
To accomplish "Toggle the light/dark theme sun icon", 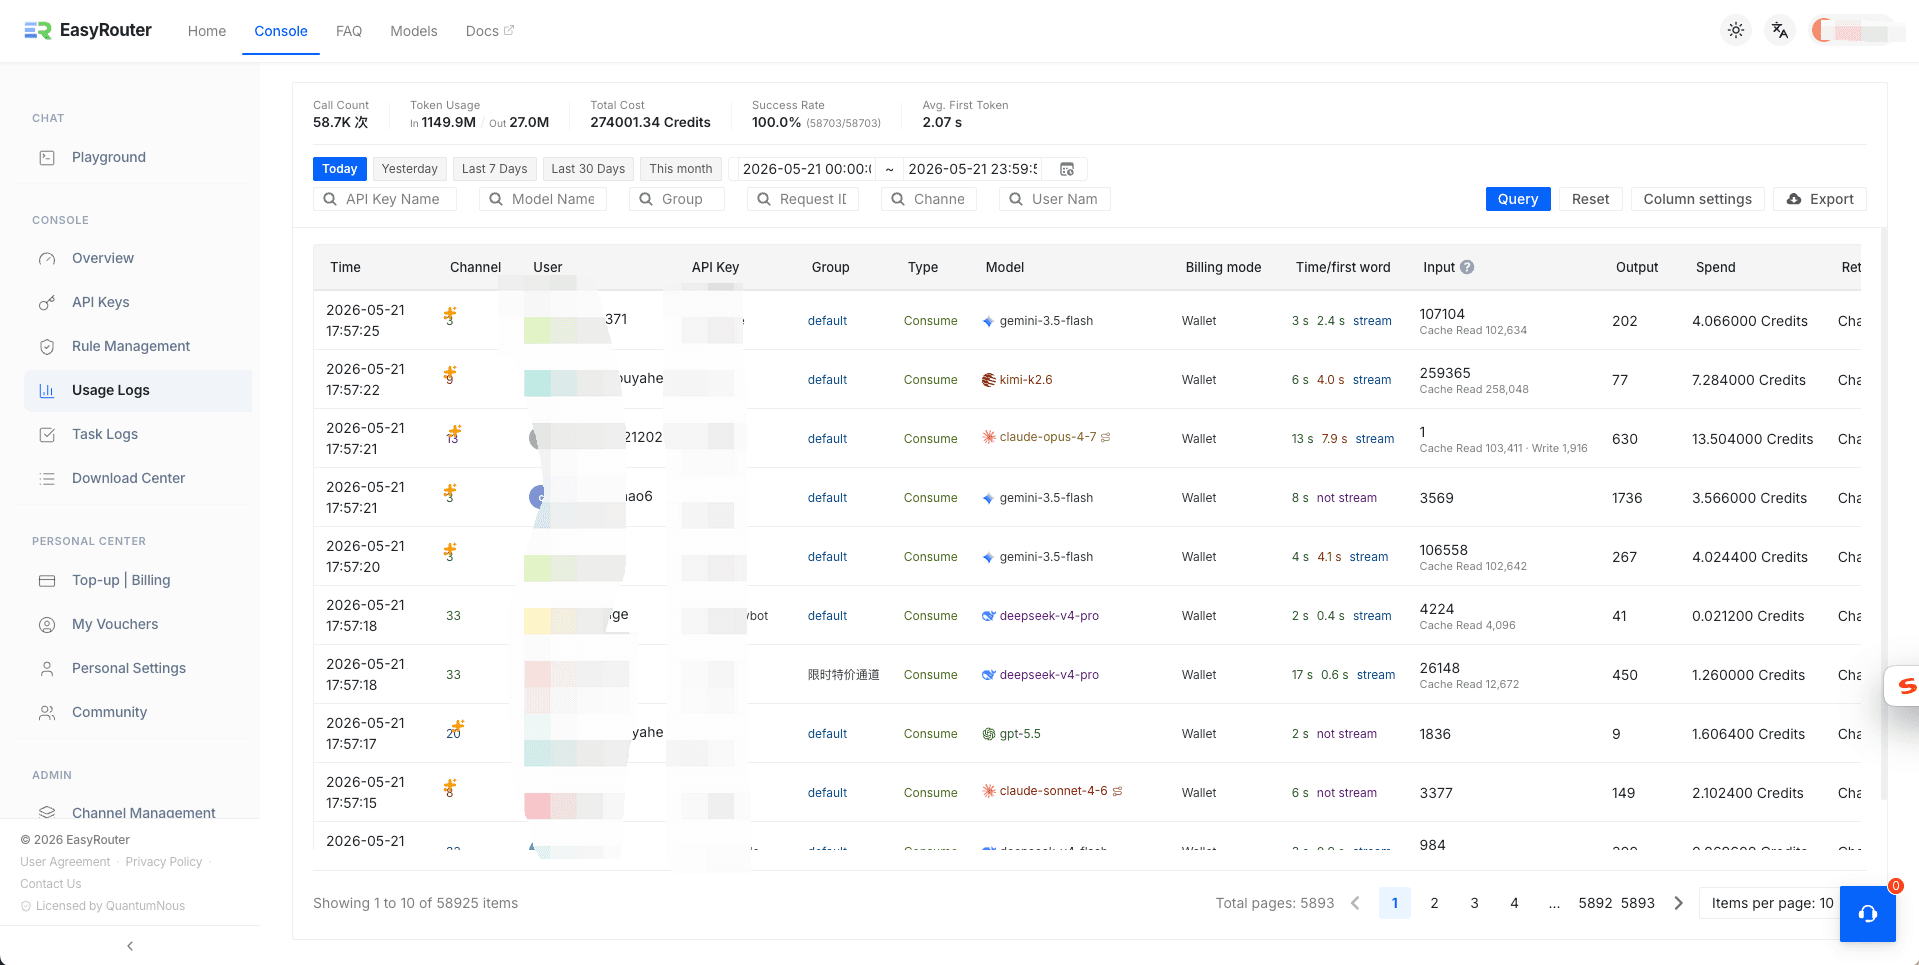I will (1736, 30).
